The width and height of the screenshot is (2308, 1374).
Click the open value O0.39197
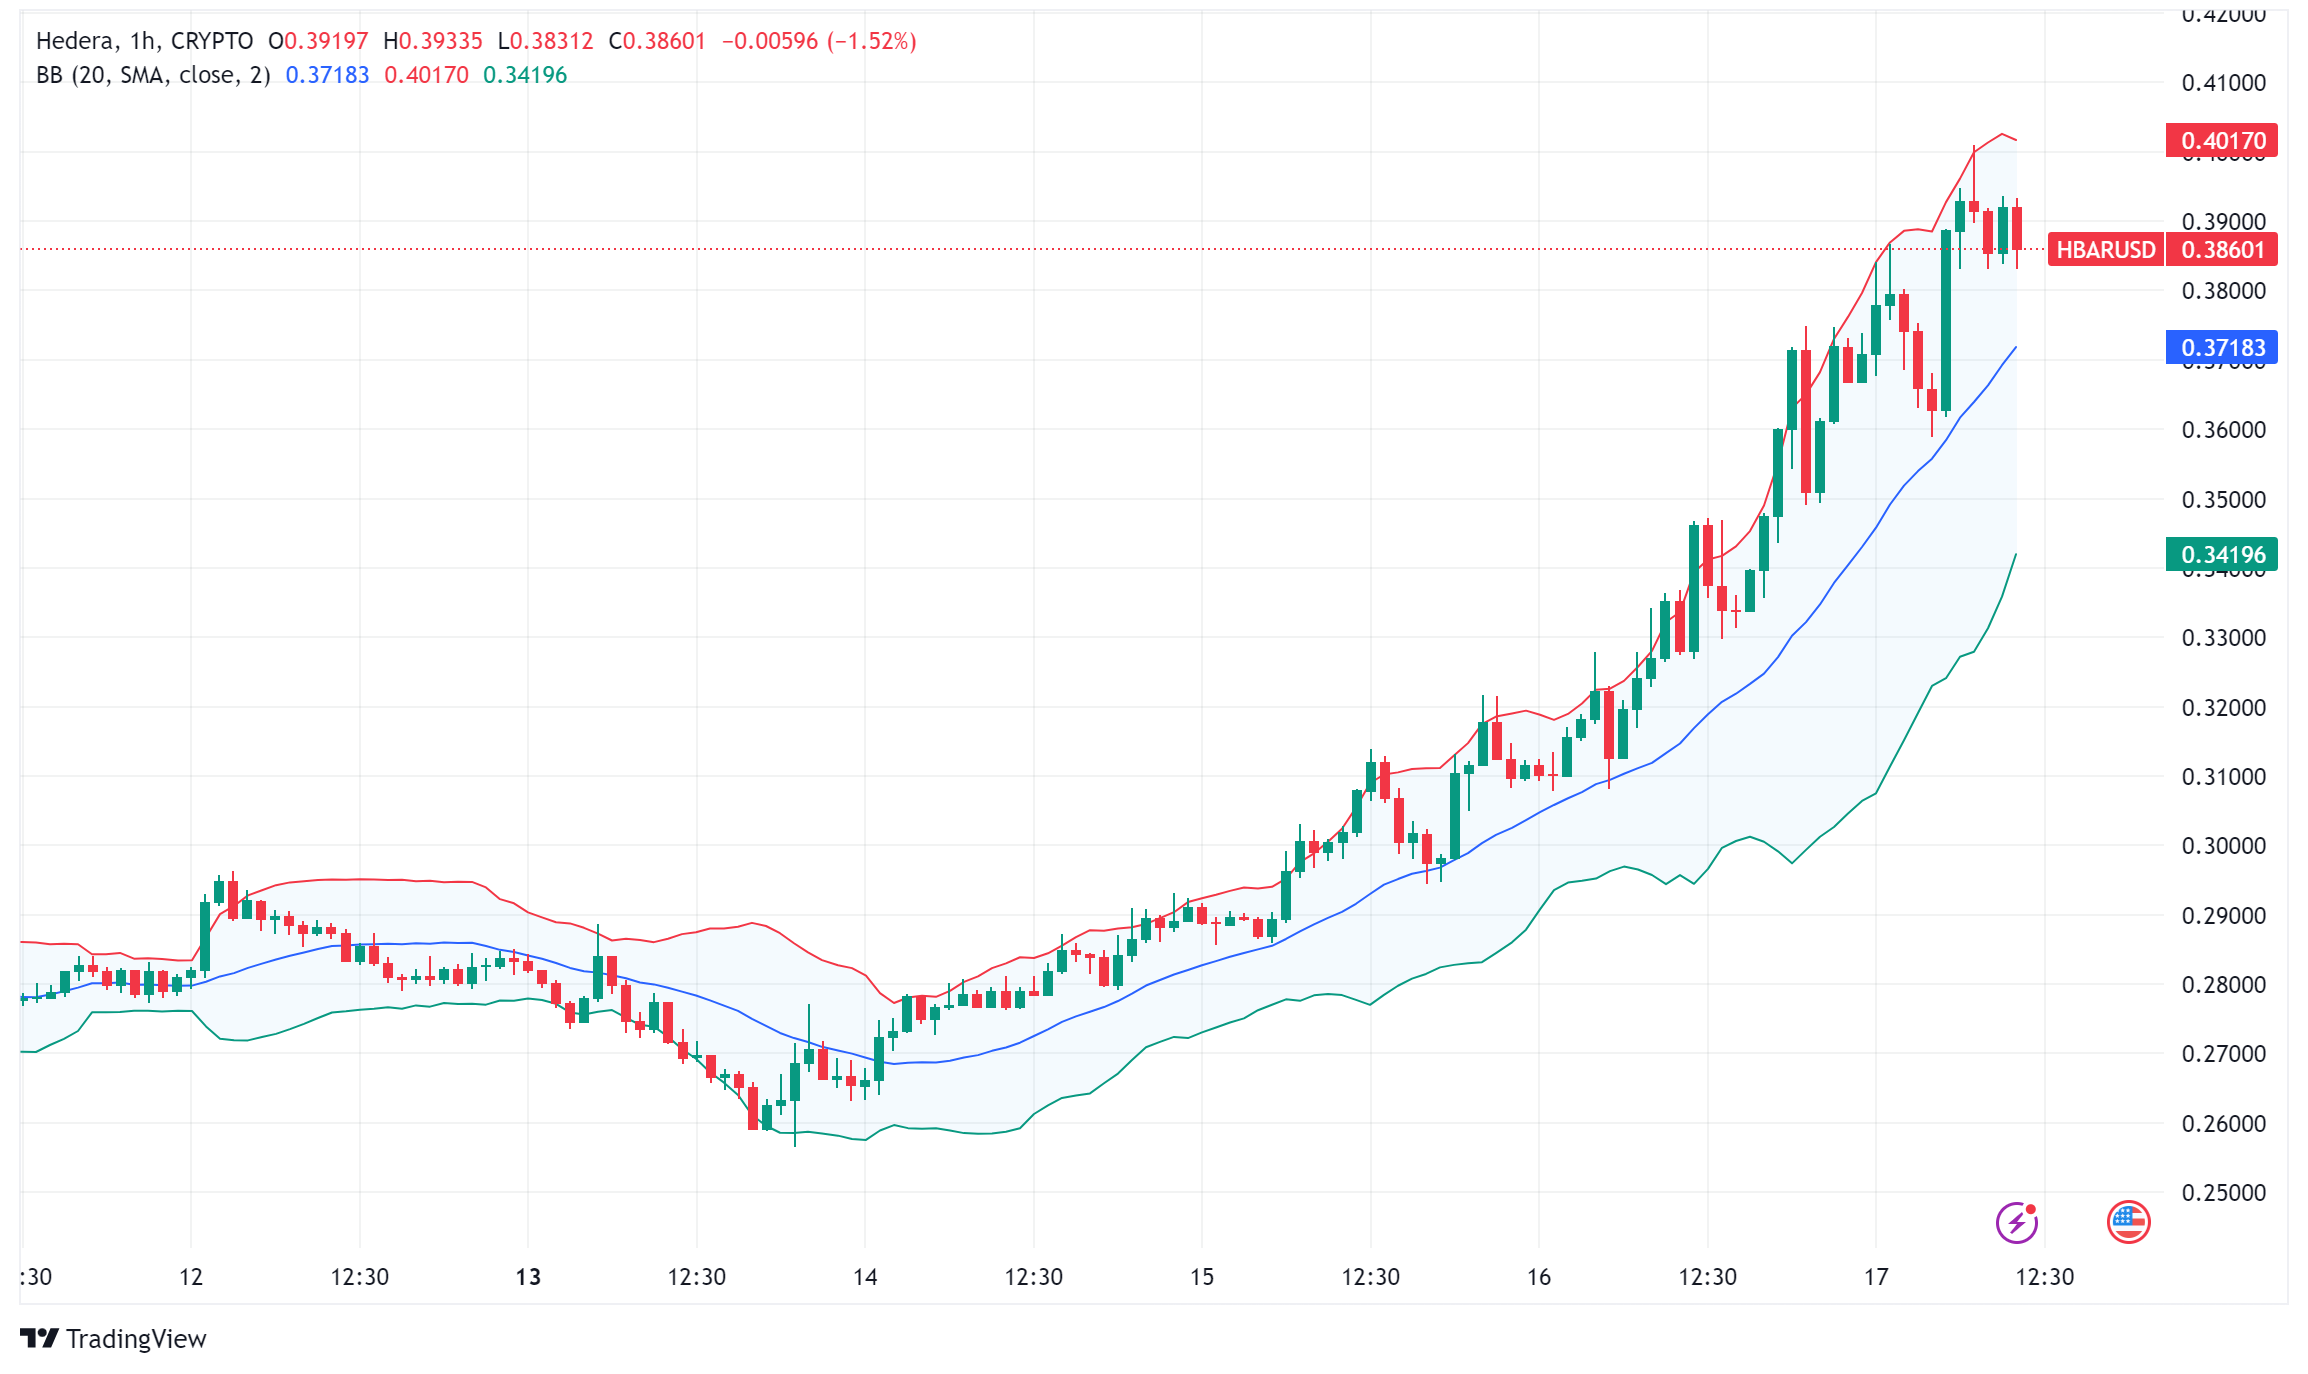(318, 41)
